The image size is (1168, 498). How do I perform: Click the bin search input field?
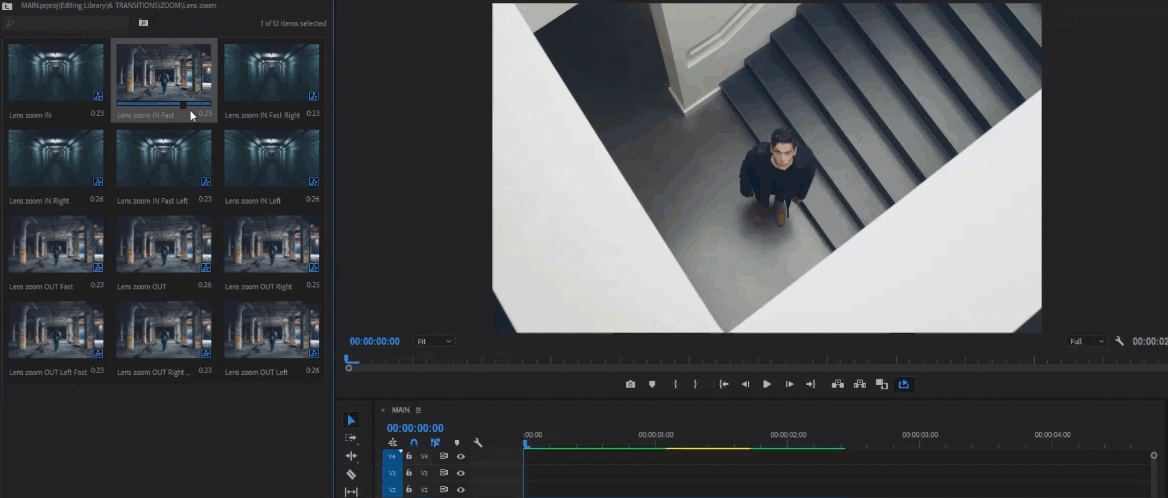66,23
